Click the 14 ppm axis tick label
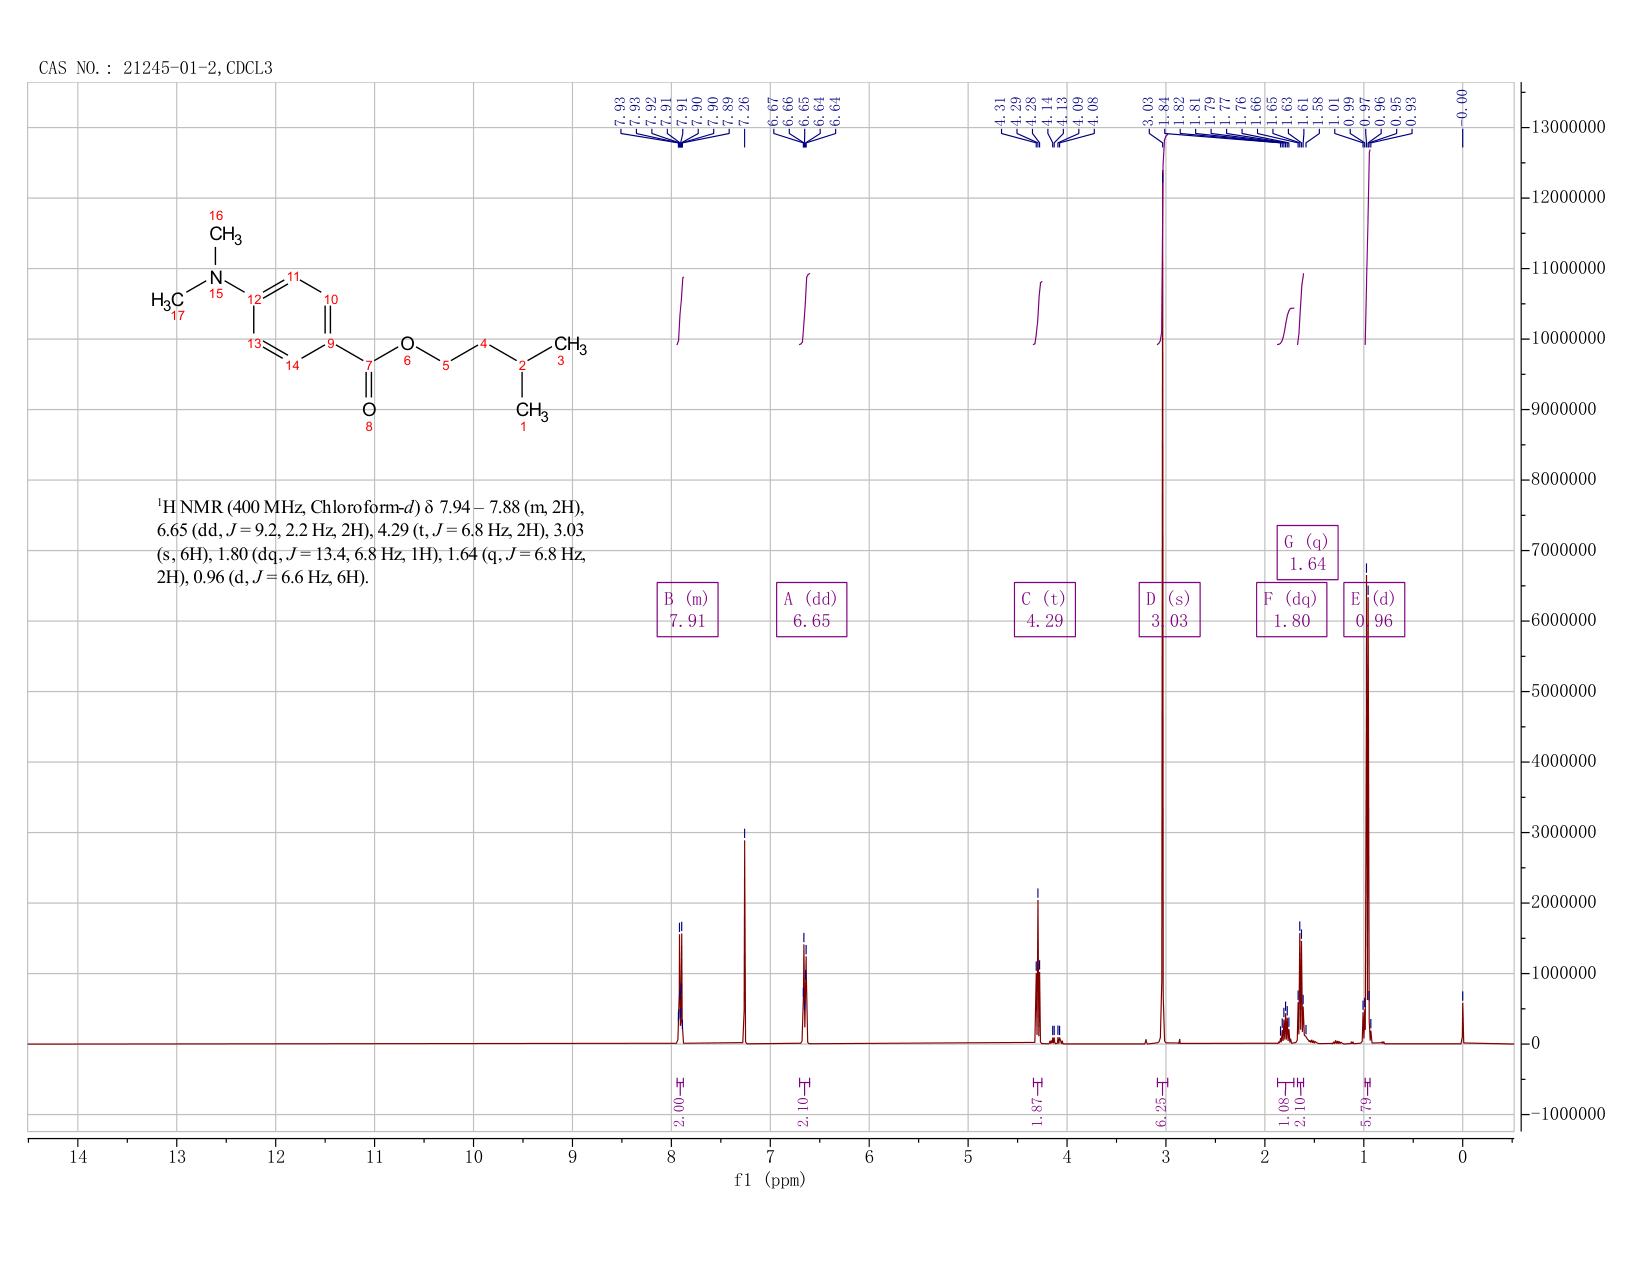 pos(78,1157)
